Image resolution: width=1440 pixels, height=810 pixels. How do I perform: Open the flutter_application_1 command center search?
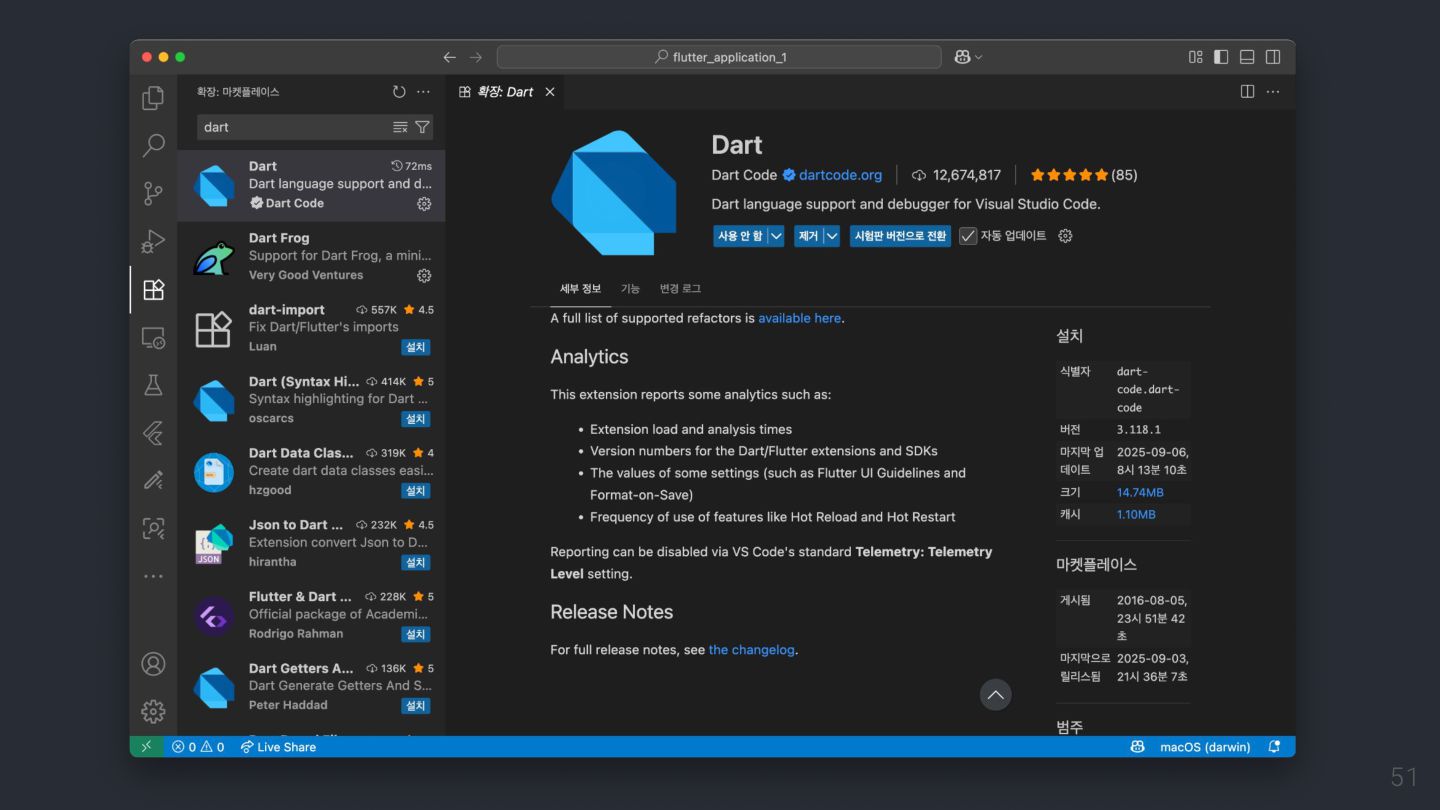click(x=719, y=57)
